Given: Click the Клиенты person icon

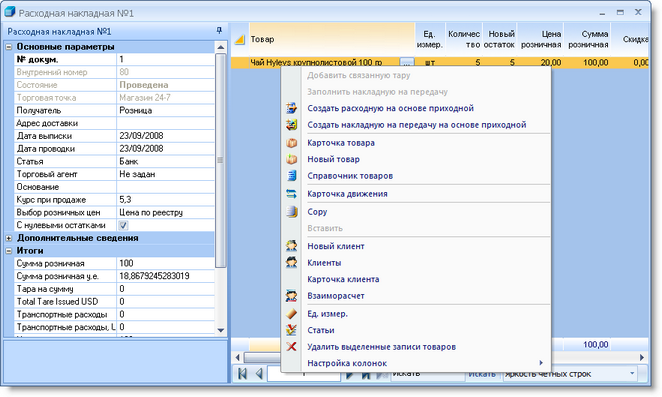Looking at the screenshot, I should point(291,262).
